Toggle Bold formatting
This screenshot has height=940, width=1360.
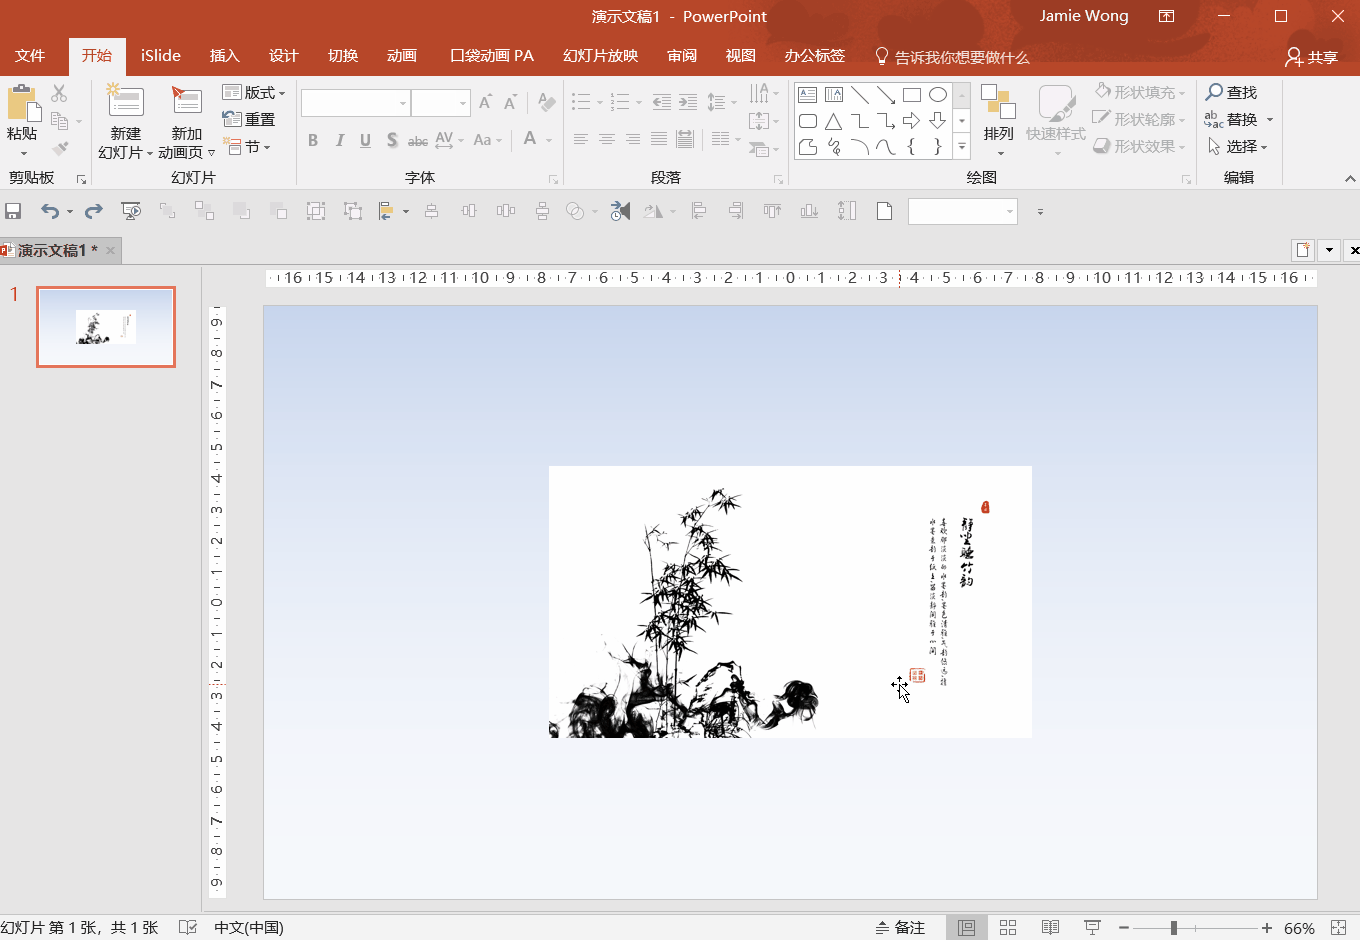pos(313,141)
